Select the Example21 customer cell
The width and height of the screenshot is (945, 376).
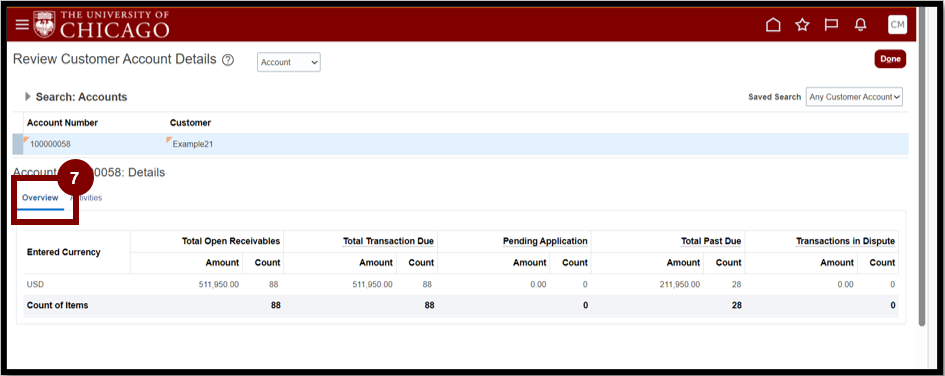tap(192, 145)
